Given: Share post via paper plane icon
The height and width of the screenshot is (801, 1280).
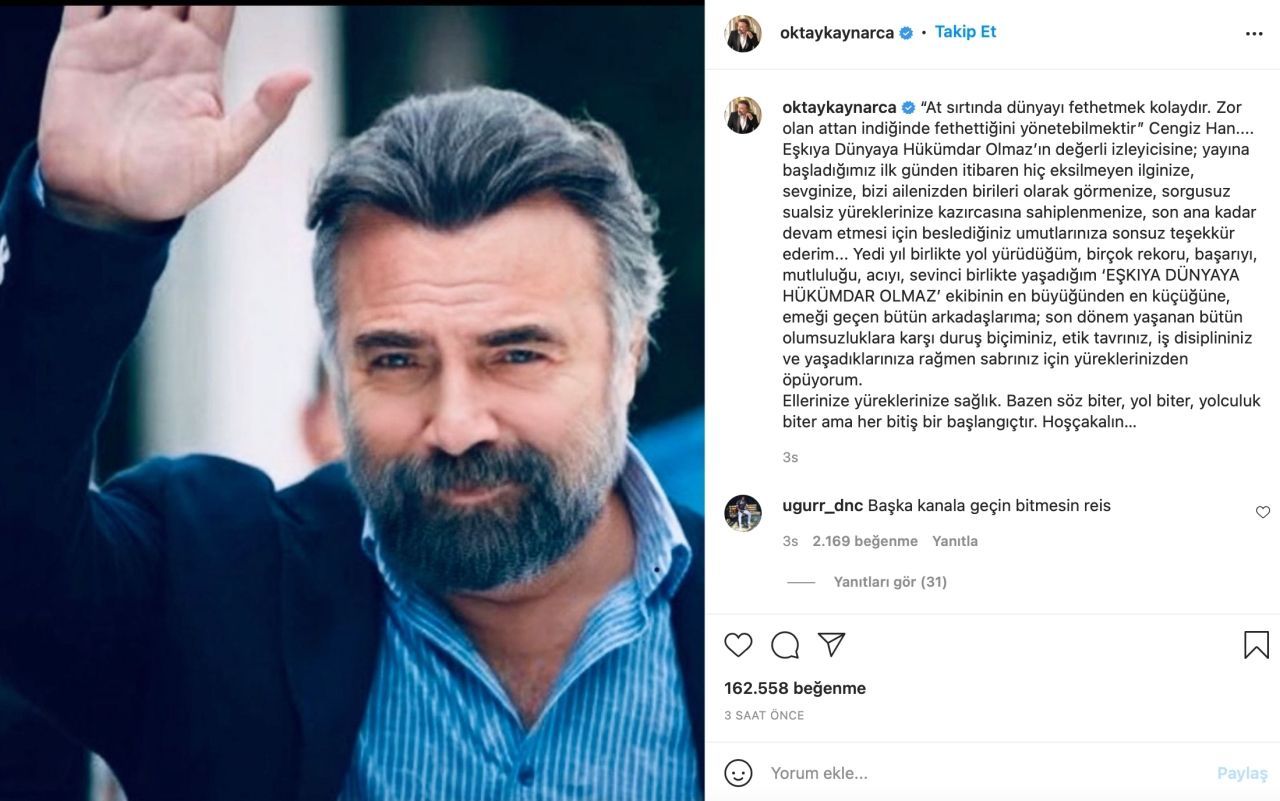Looking at the screenshot, I should pyautogui.click(x=831, y=645).
